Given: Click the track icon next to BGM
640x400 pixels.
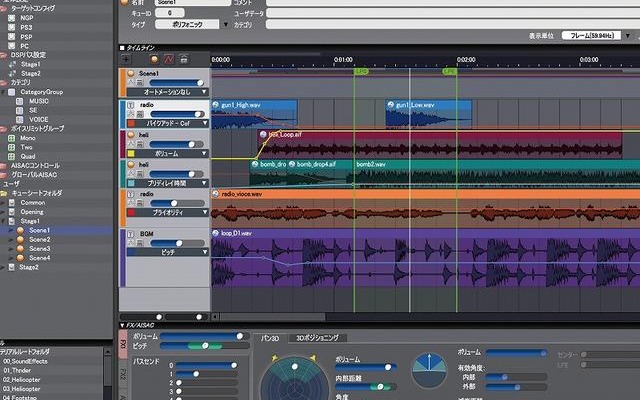Looking at the screenshot, I should [x=131, y=234].
